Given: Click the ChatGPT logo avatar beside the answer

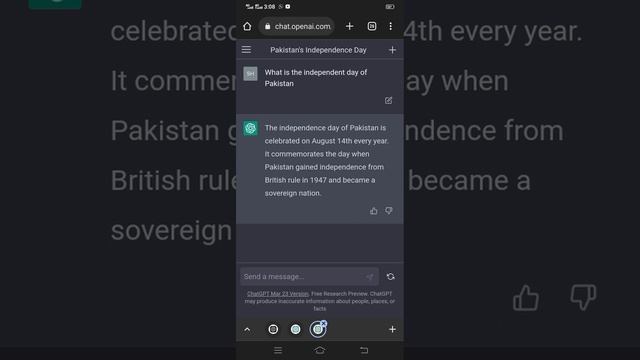Looking at the screenshot, I should [251, 128].
